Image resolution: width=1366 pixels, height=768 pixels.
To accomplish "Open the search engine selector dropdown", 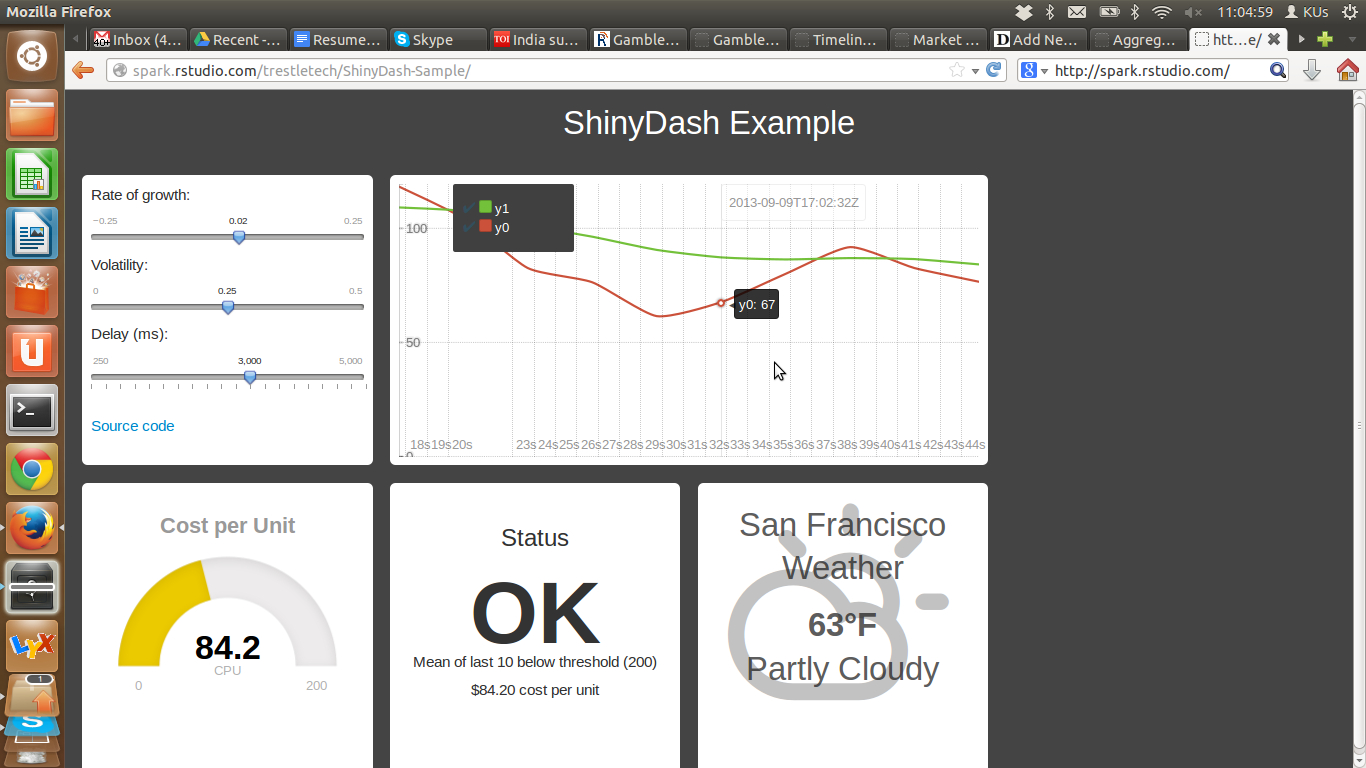I will click(x=1033, y=70).
